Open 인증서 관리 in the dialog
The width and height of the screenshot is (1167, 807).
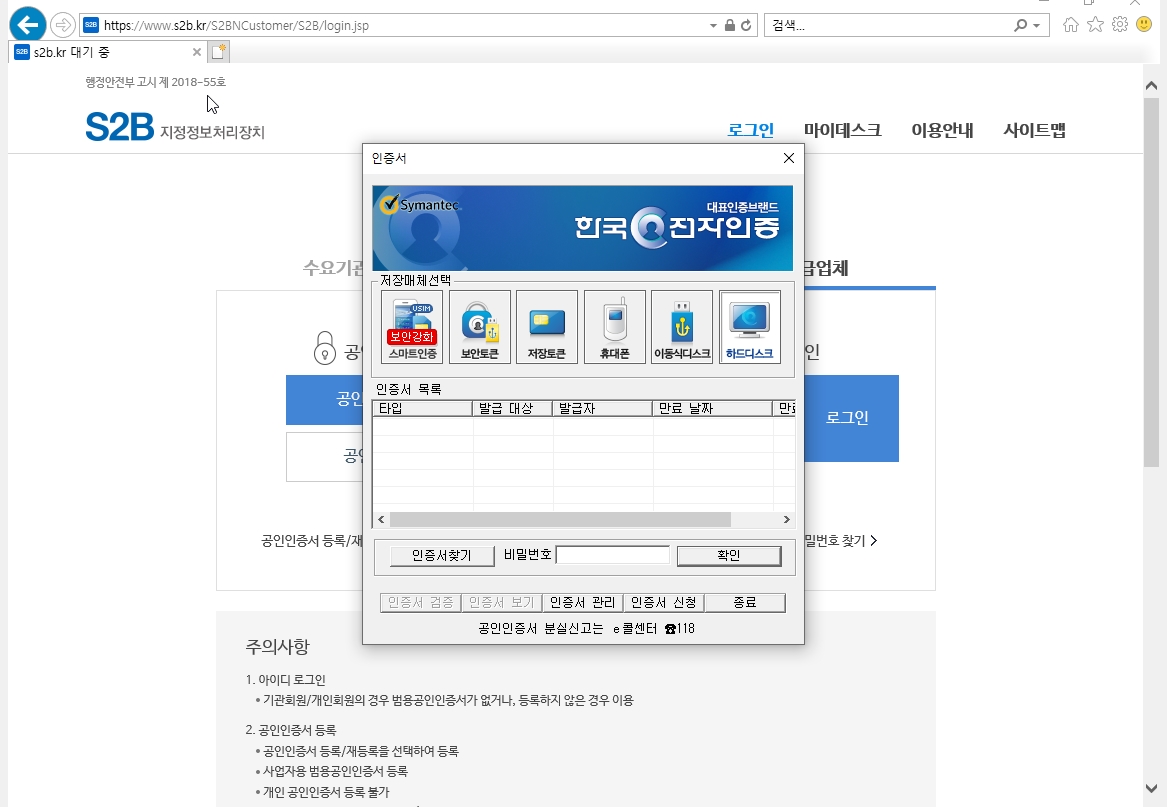(x=583, y=602)
